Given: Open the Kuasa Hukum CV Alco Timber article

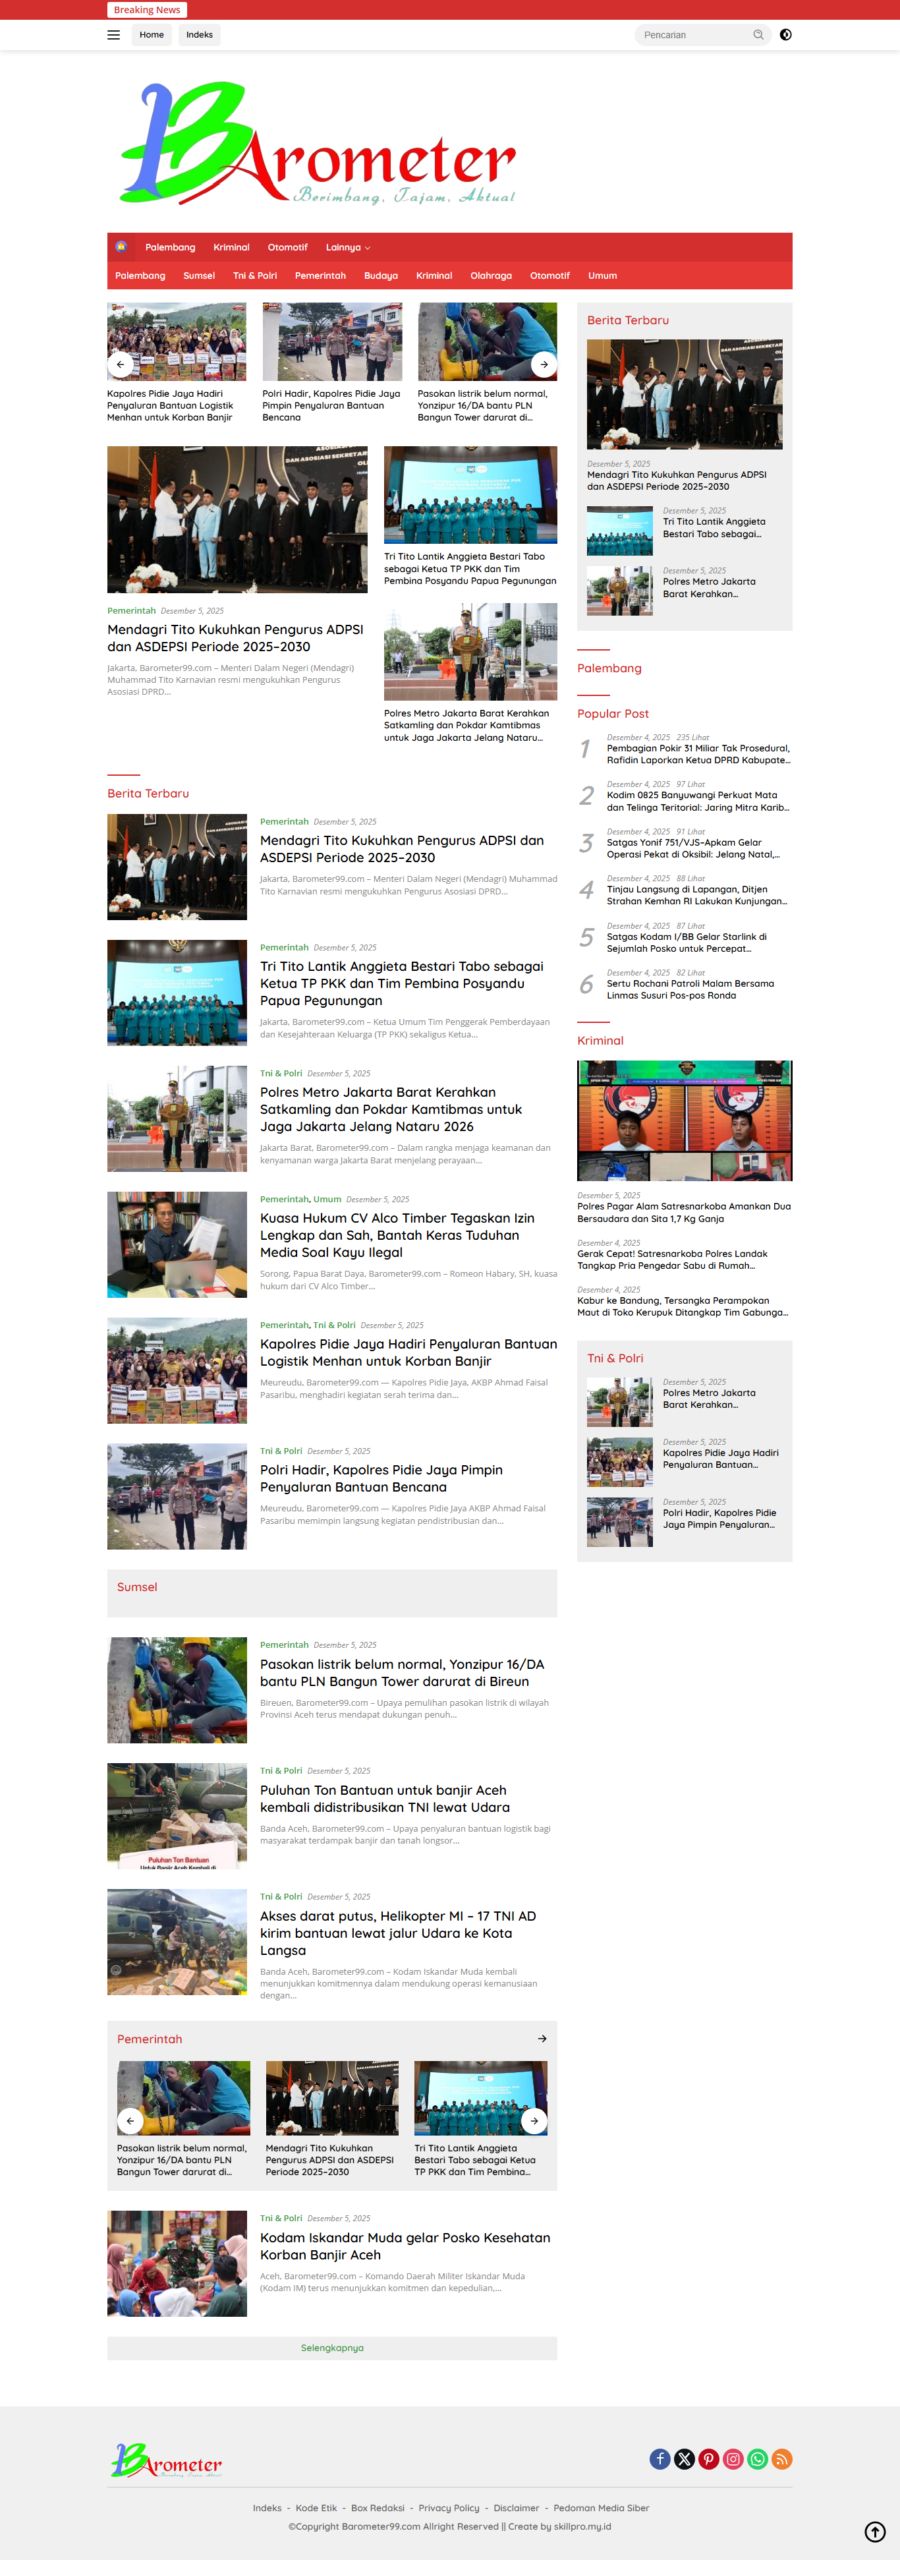Looking at the screenshot, I should pyautogui.click(x=397, y=1235).
